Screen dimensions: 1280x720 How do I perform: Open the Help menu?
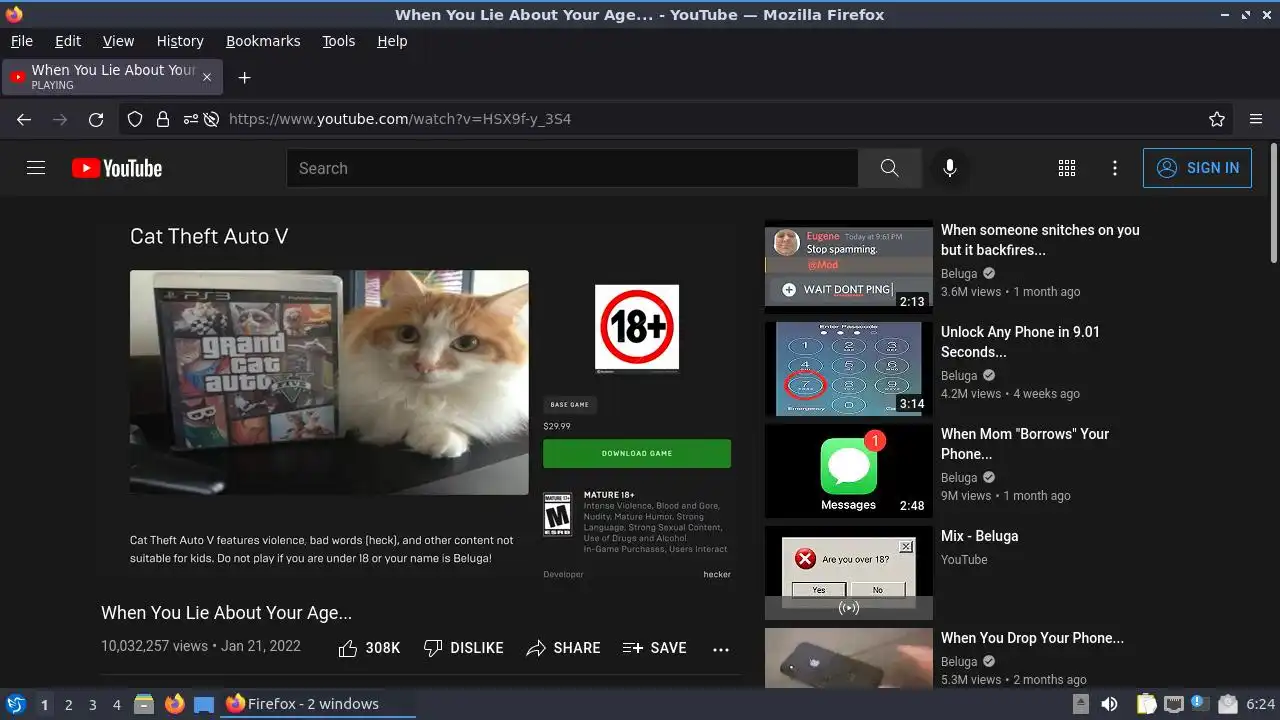(x=392, y=41)
